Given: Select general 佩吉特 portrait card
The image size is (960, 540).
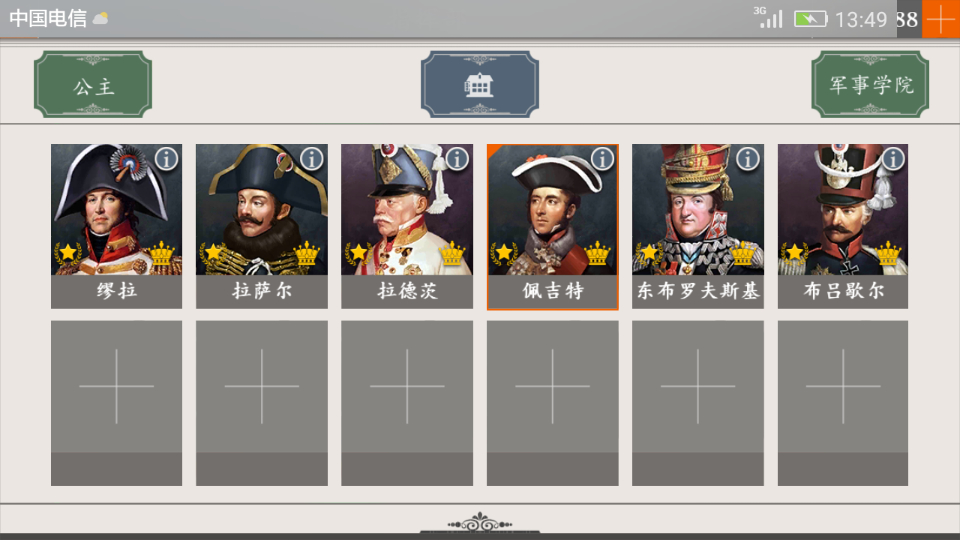Looking at the screenshot, I should [x=552, y=227].
